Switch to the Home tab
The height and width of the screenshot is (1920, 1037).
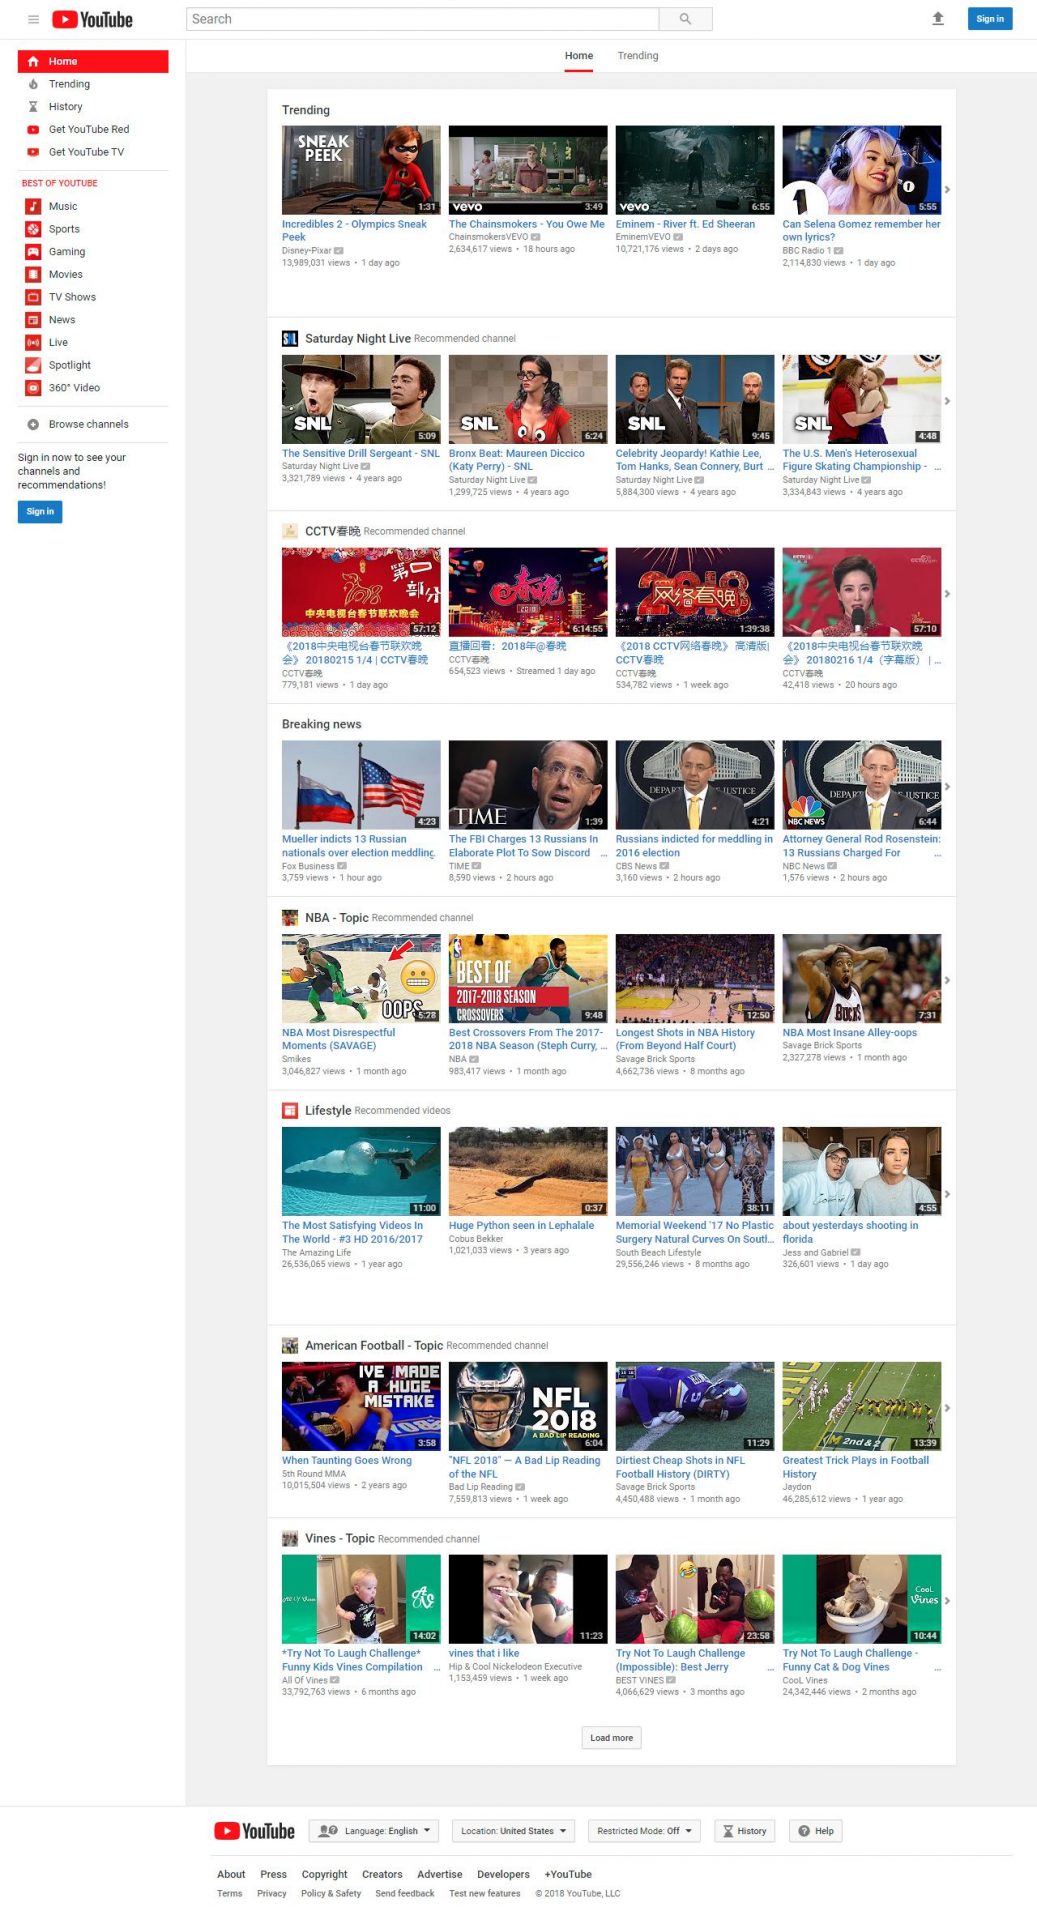pos(579,56)
